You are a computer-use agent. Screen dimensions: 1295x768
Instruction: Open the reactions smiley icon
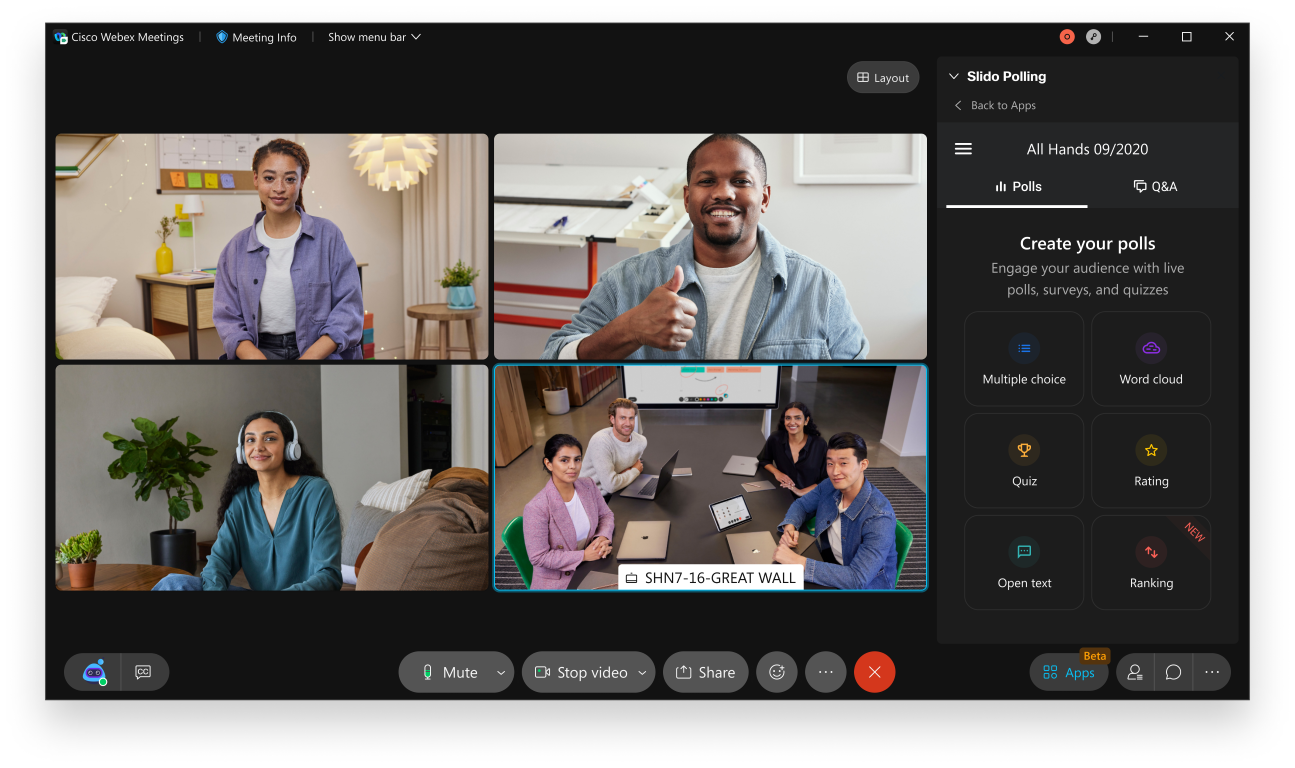pyautogui.click(x=777, y=672)
